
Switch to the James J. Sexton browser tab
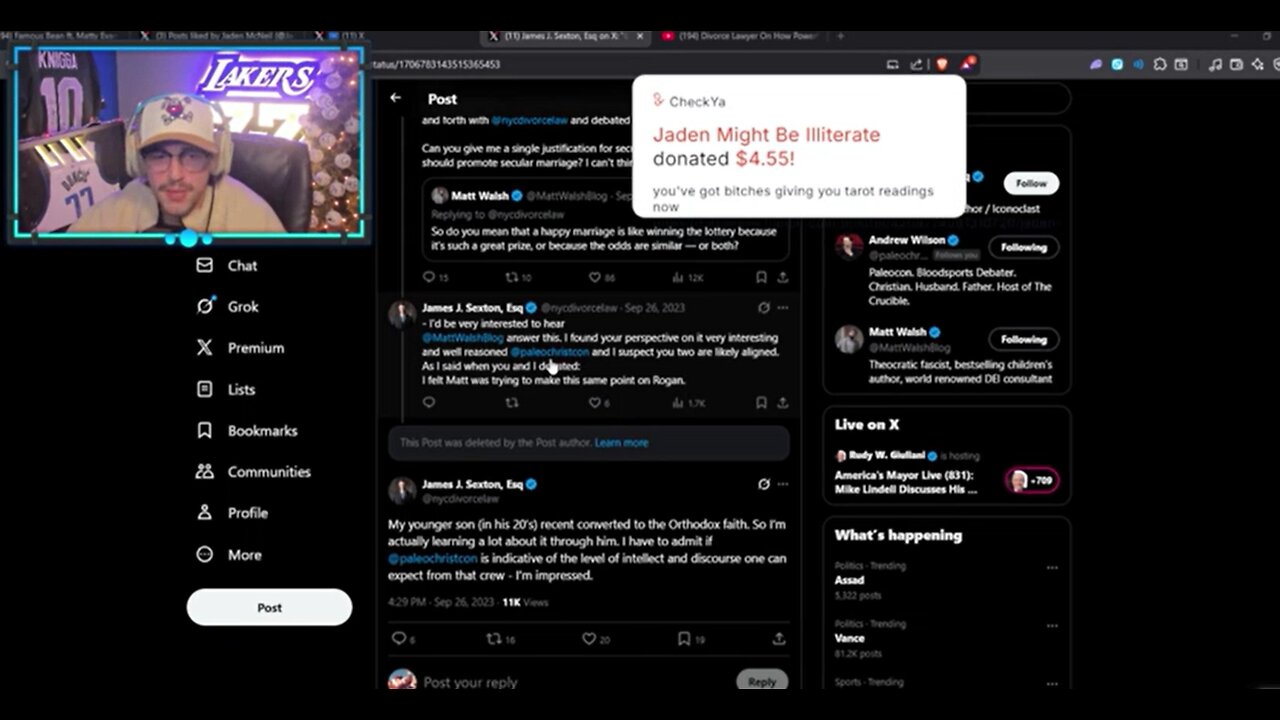coord(563,36)
